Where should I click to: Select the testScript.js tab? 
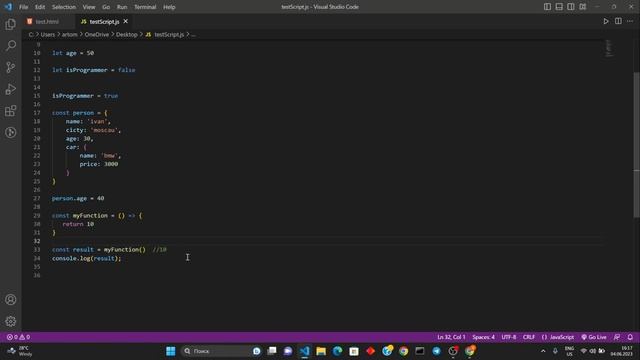point(104,22)
